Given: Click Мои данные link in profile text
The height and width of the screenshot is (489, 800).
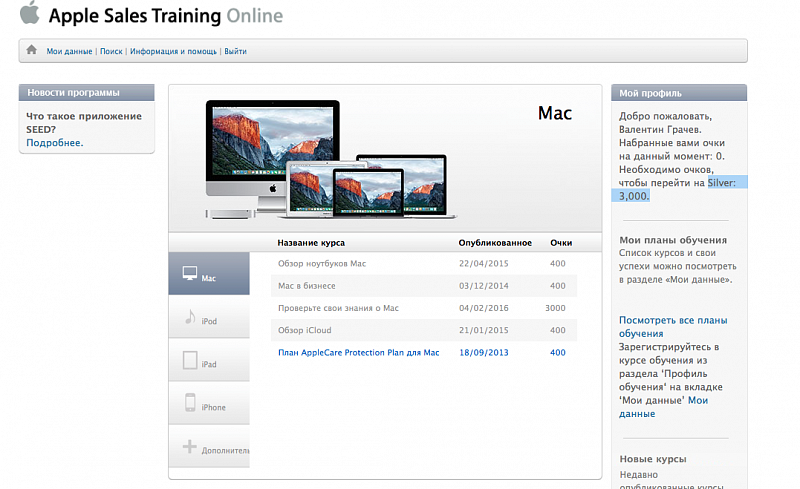Looking at the screenshot, I should click(x=663, y=407).
